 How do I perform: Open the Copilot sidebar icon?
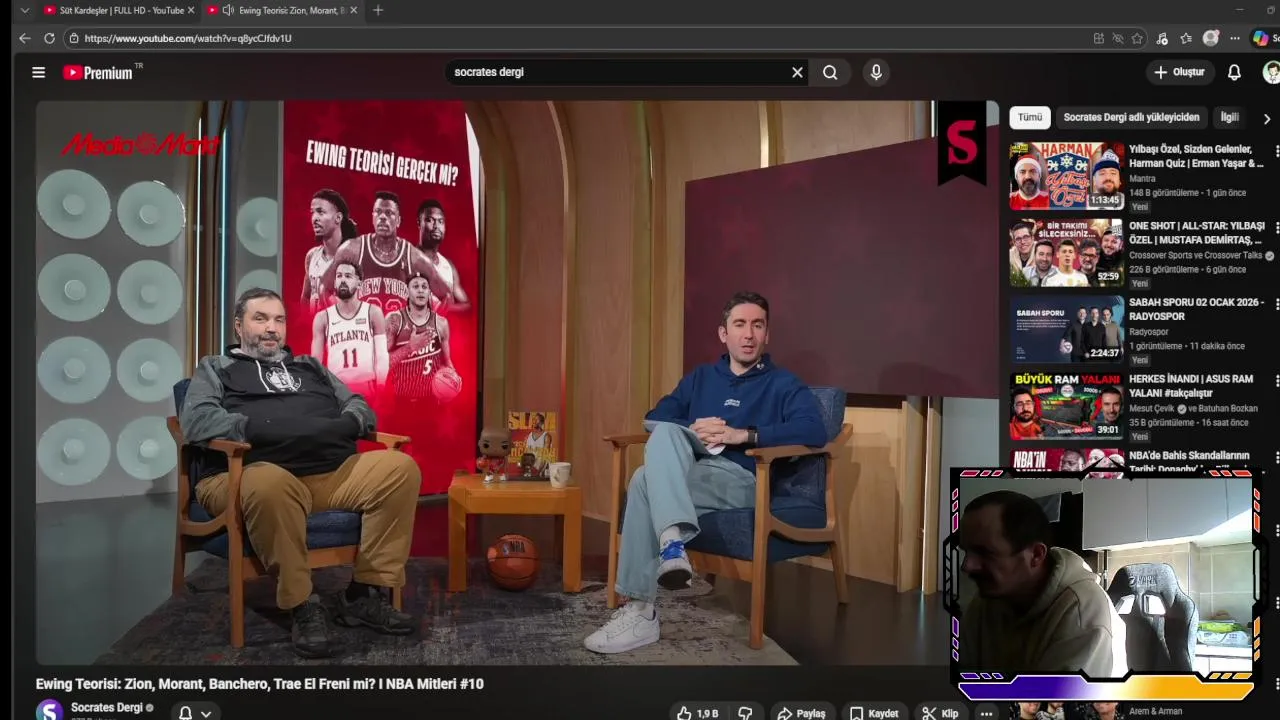(1261, 38)
